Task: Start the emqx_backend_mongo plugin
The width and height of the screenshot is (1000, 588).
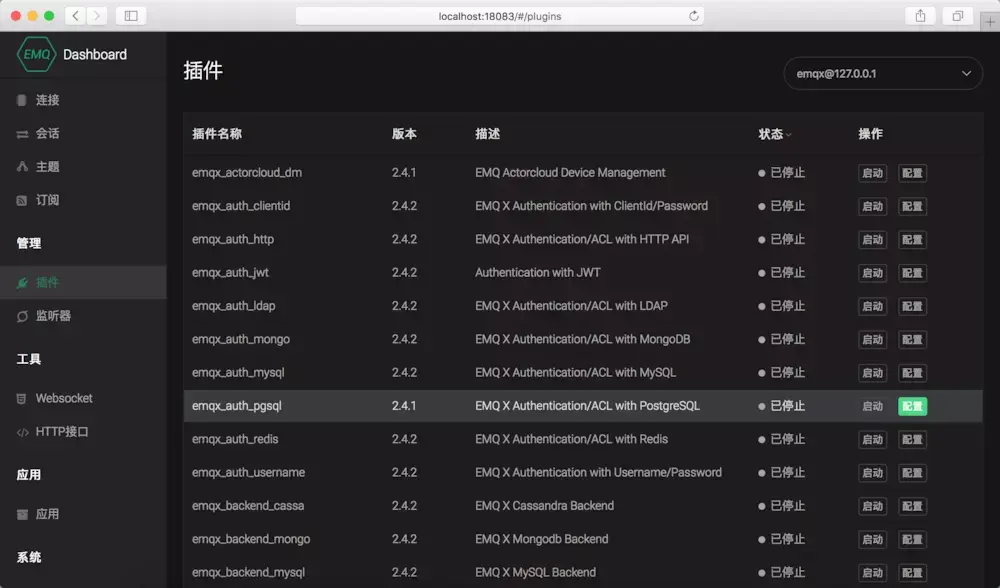Action: (x=872, y=540)
